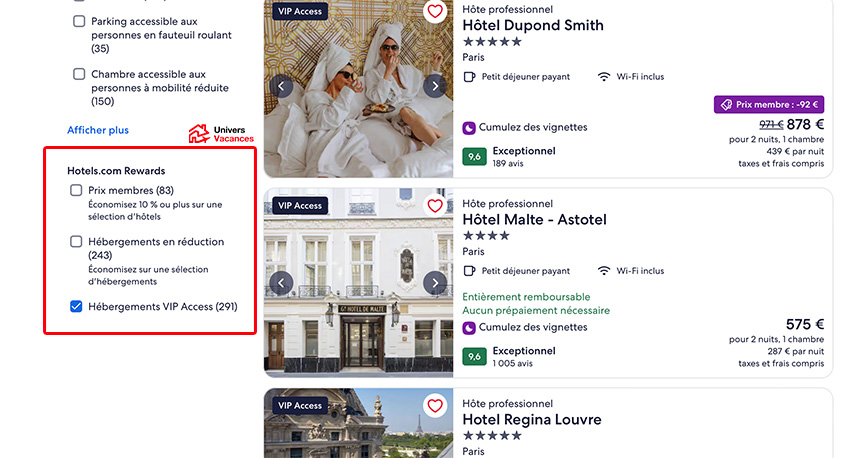Favorite Hotel Regina Louvre using heart icon
The height and width of the screenshot is (458, 850).
click(x=434, y=406)
